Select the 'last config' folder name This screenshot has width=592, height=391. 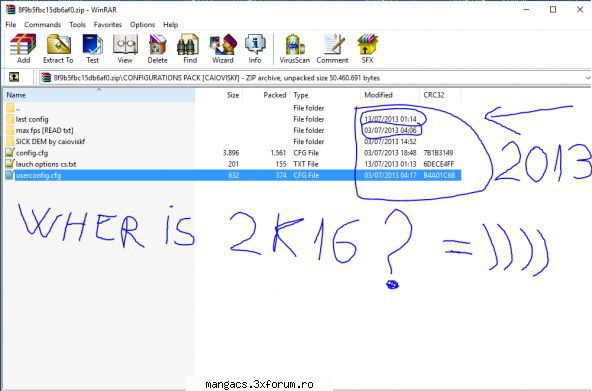[x=32, y=119]
